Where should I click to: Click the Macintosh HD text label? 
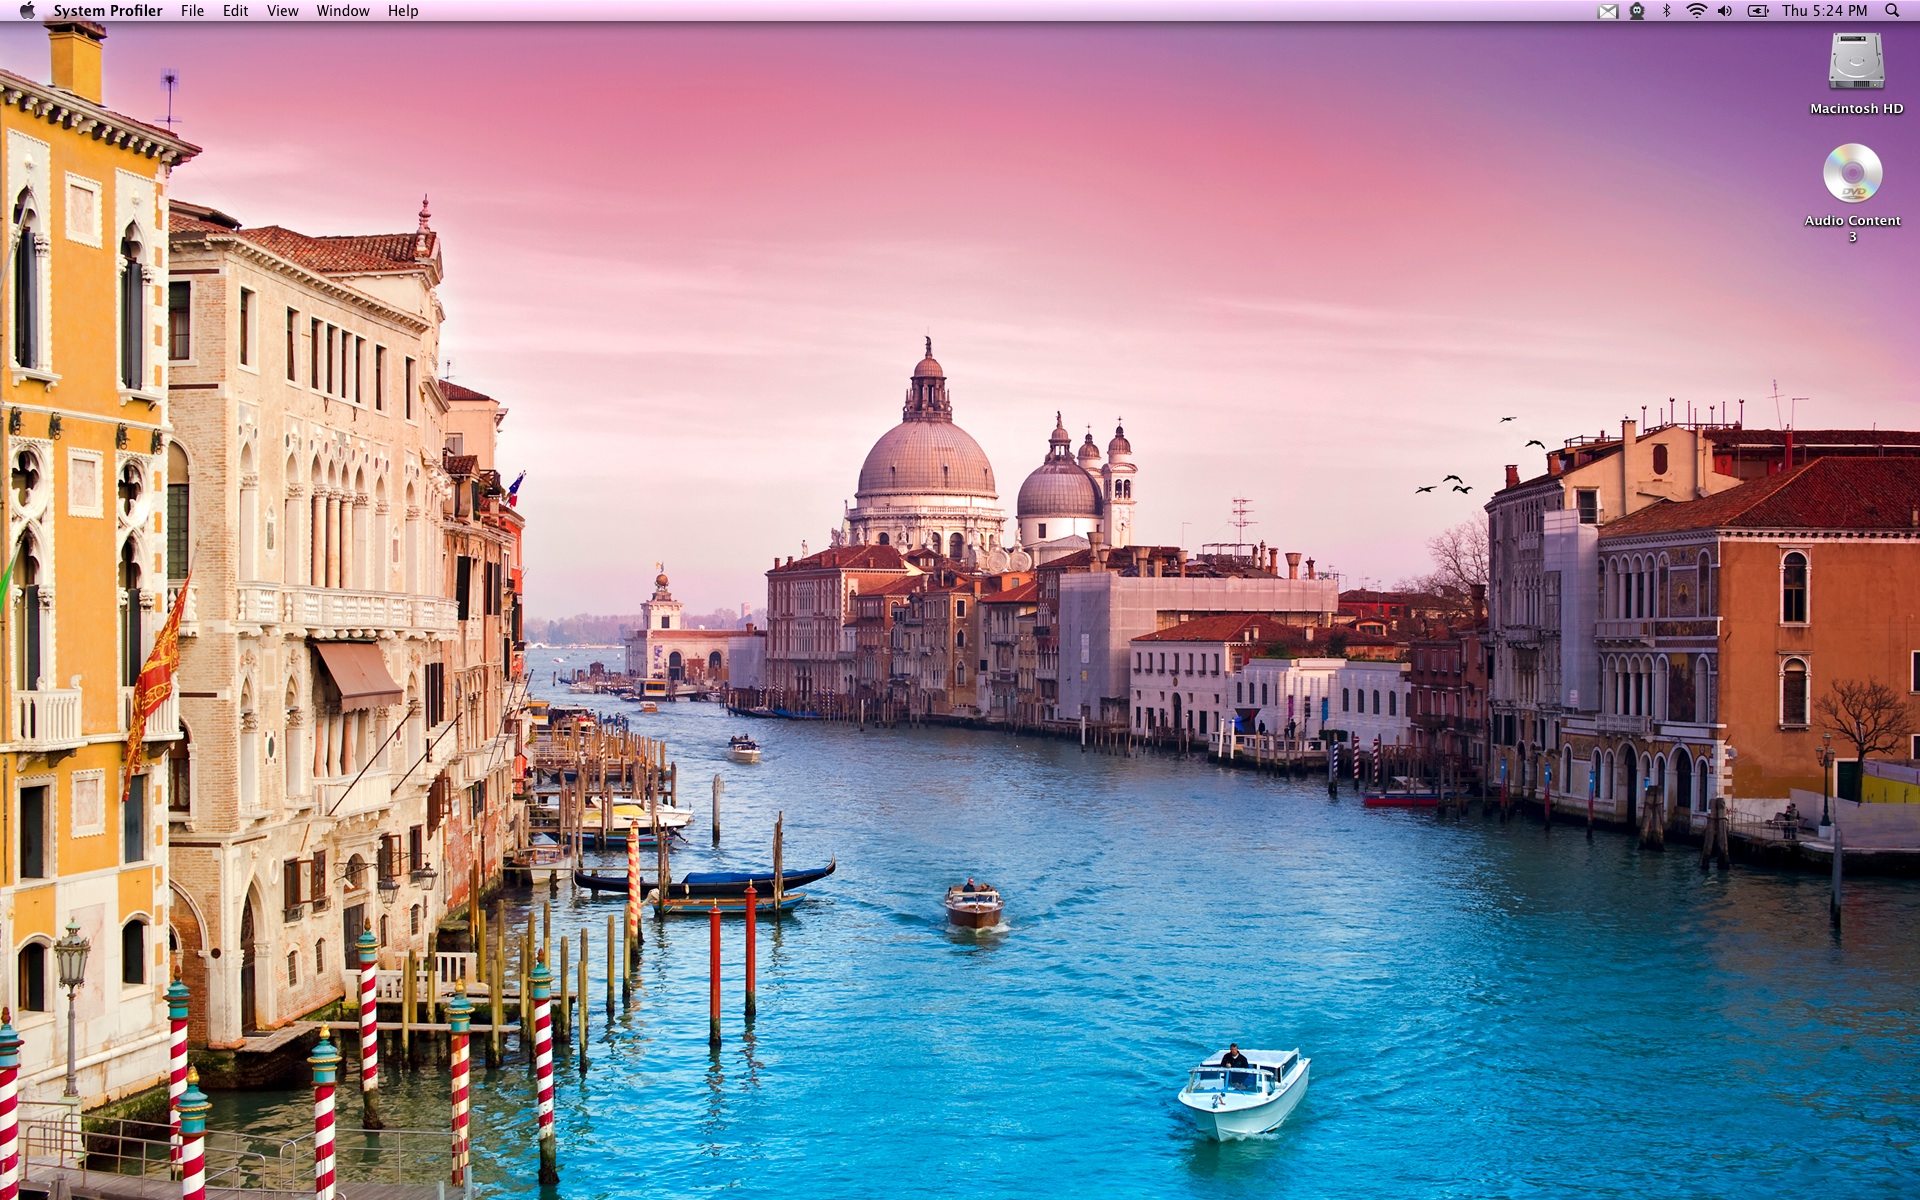1856,109
